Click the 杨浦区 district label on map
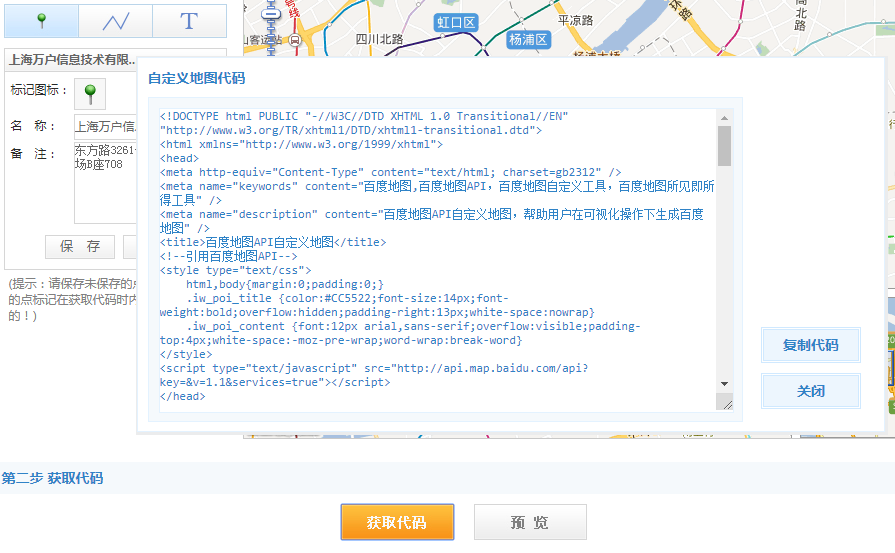The image size is (895, 553). [528, 40]
